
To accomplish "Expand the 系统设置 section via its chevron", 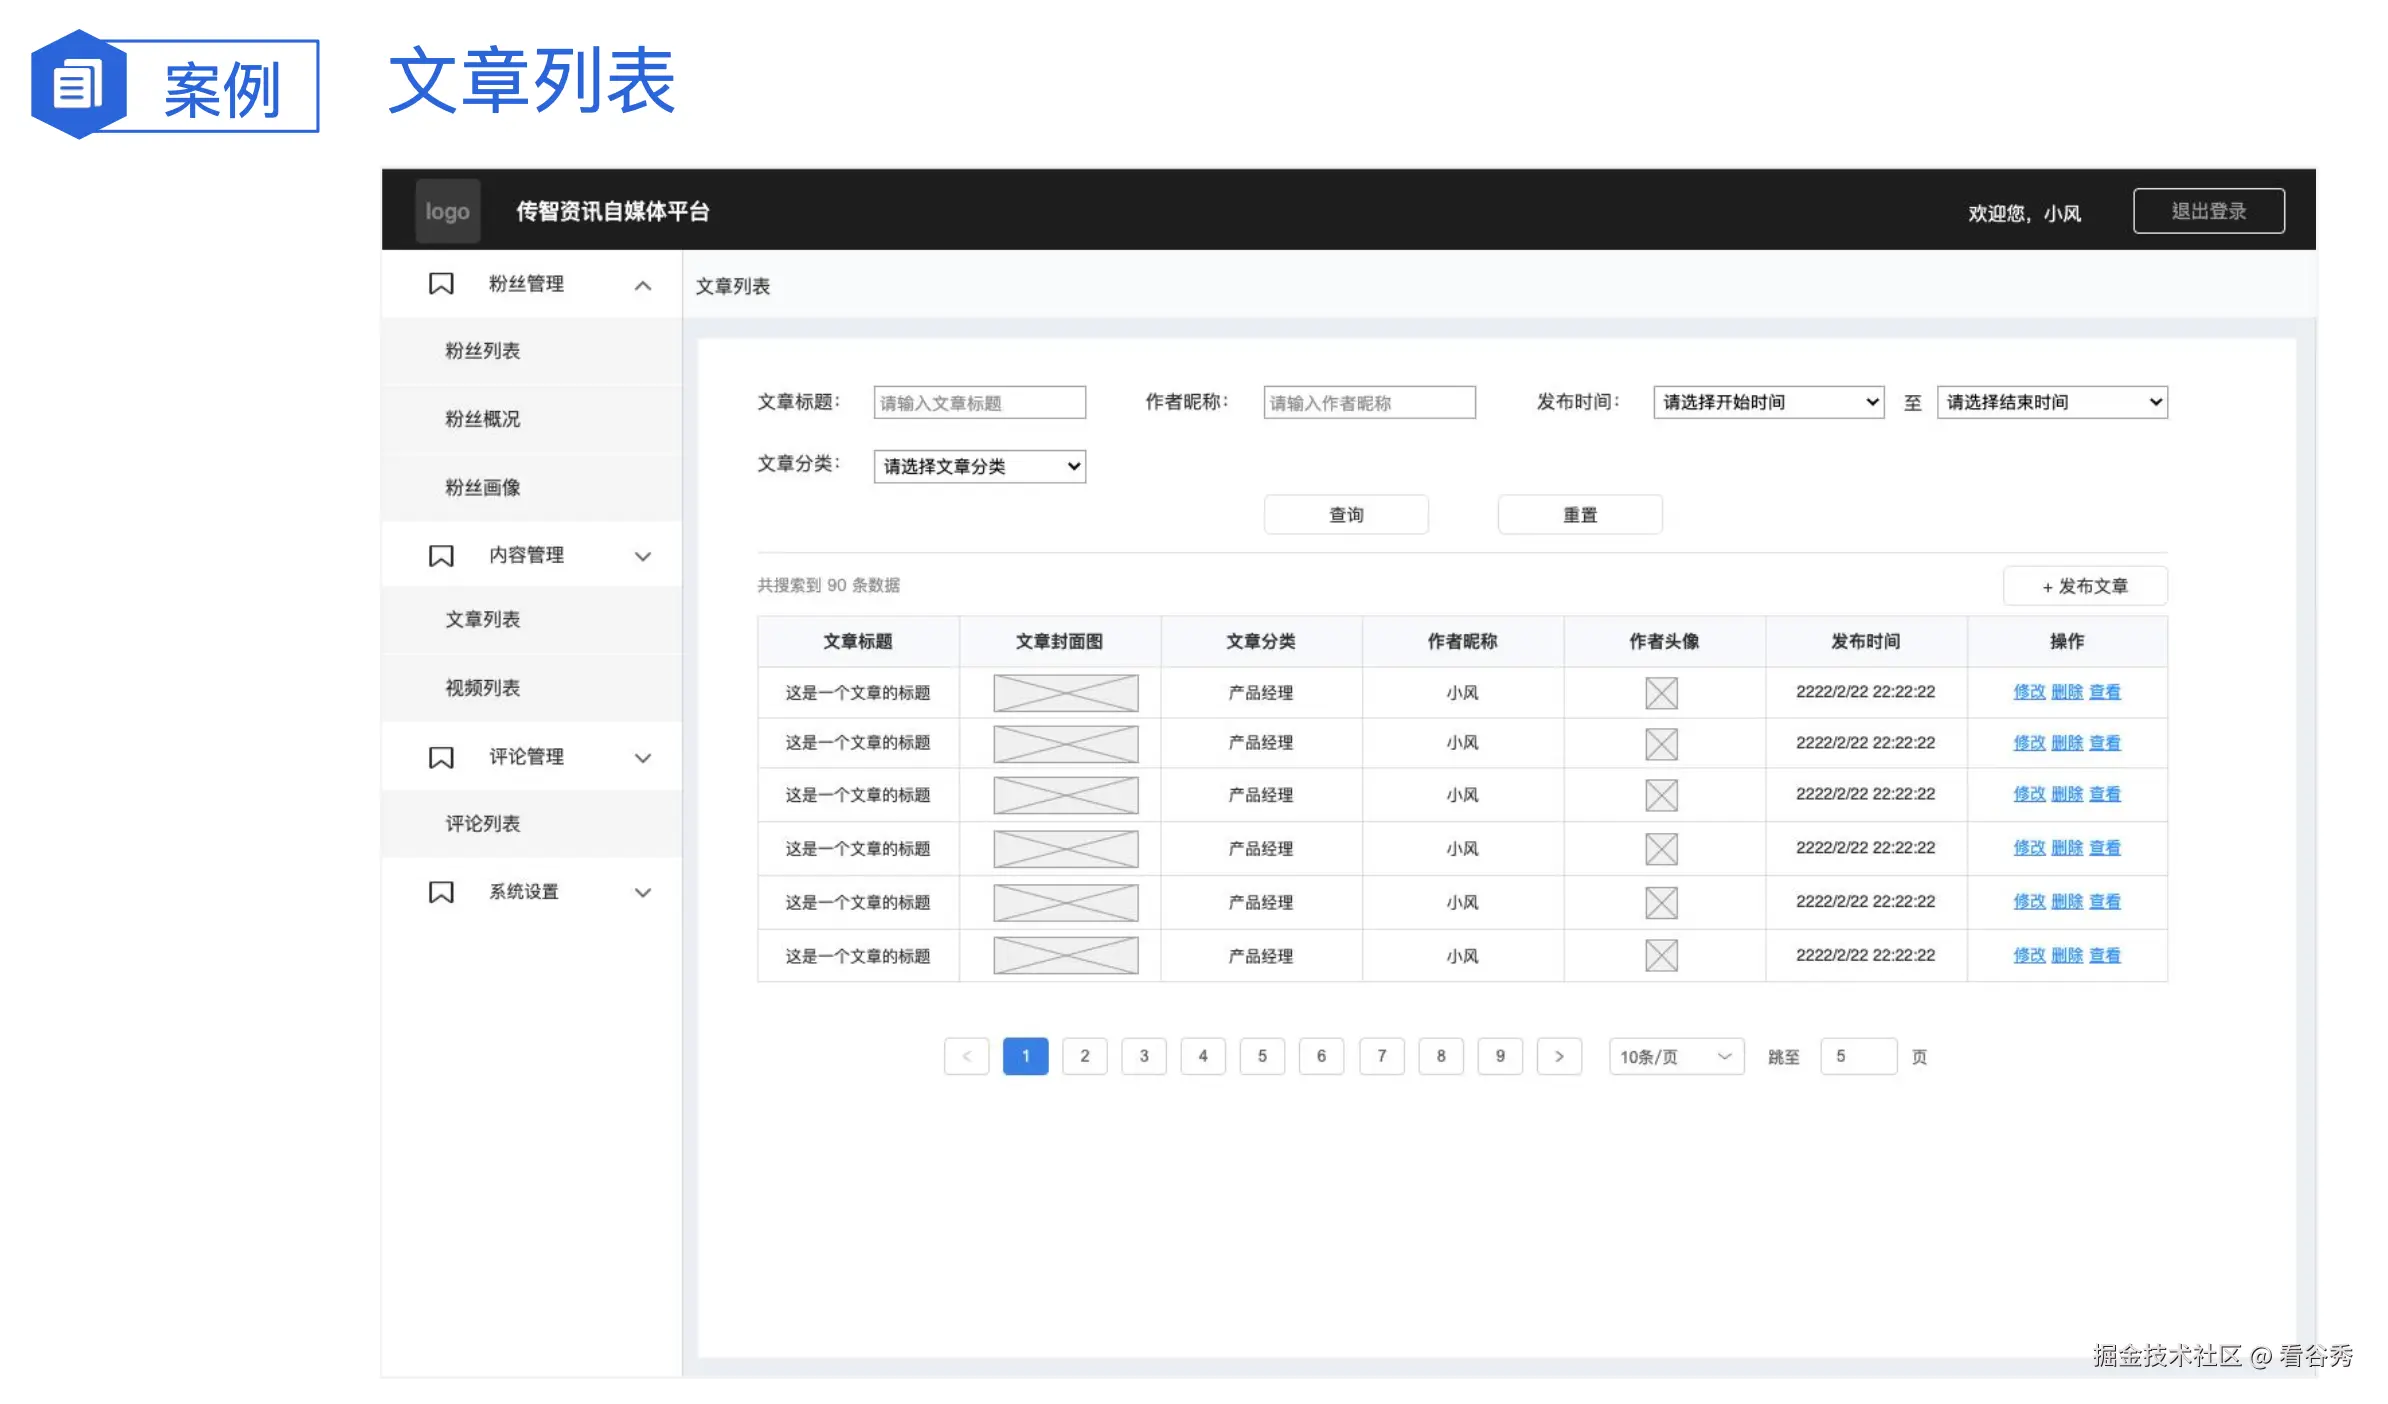I will tap(643, 892).
